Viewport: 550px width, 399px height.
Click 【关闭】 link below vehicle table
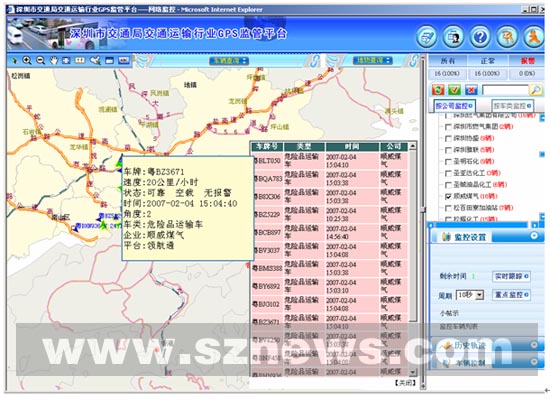[x=405, y=383]
